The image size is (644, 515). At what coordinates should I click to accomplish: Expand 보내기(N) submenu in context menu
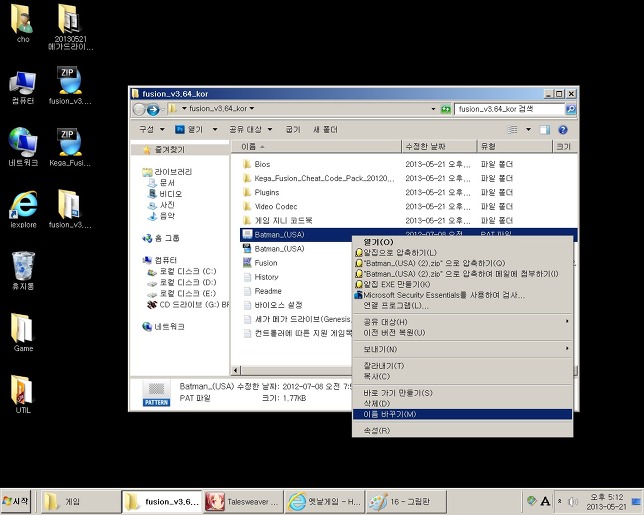click(462, 349)
